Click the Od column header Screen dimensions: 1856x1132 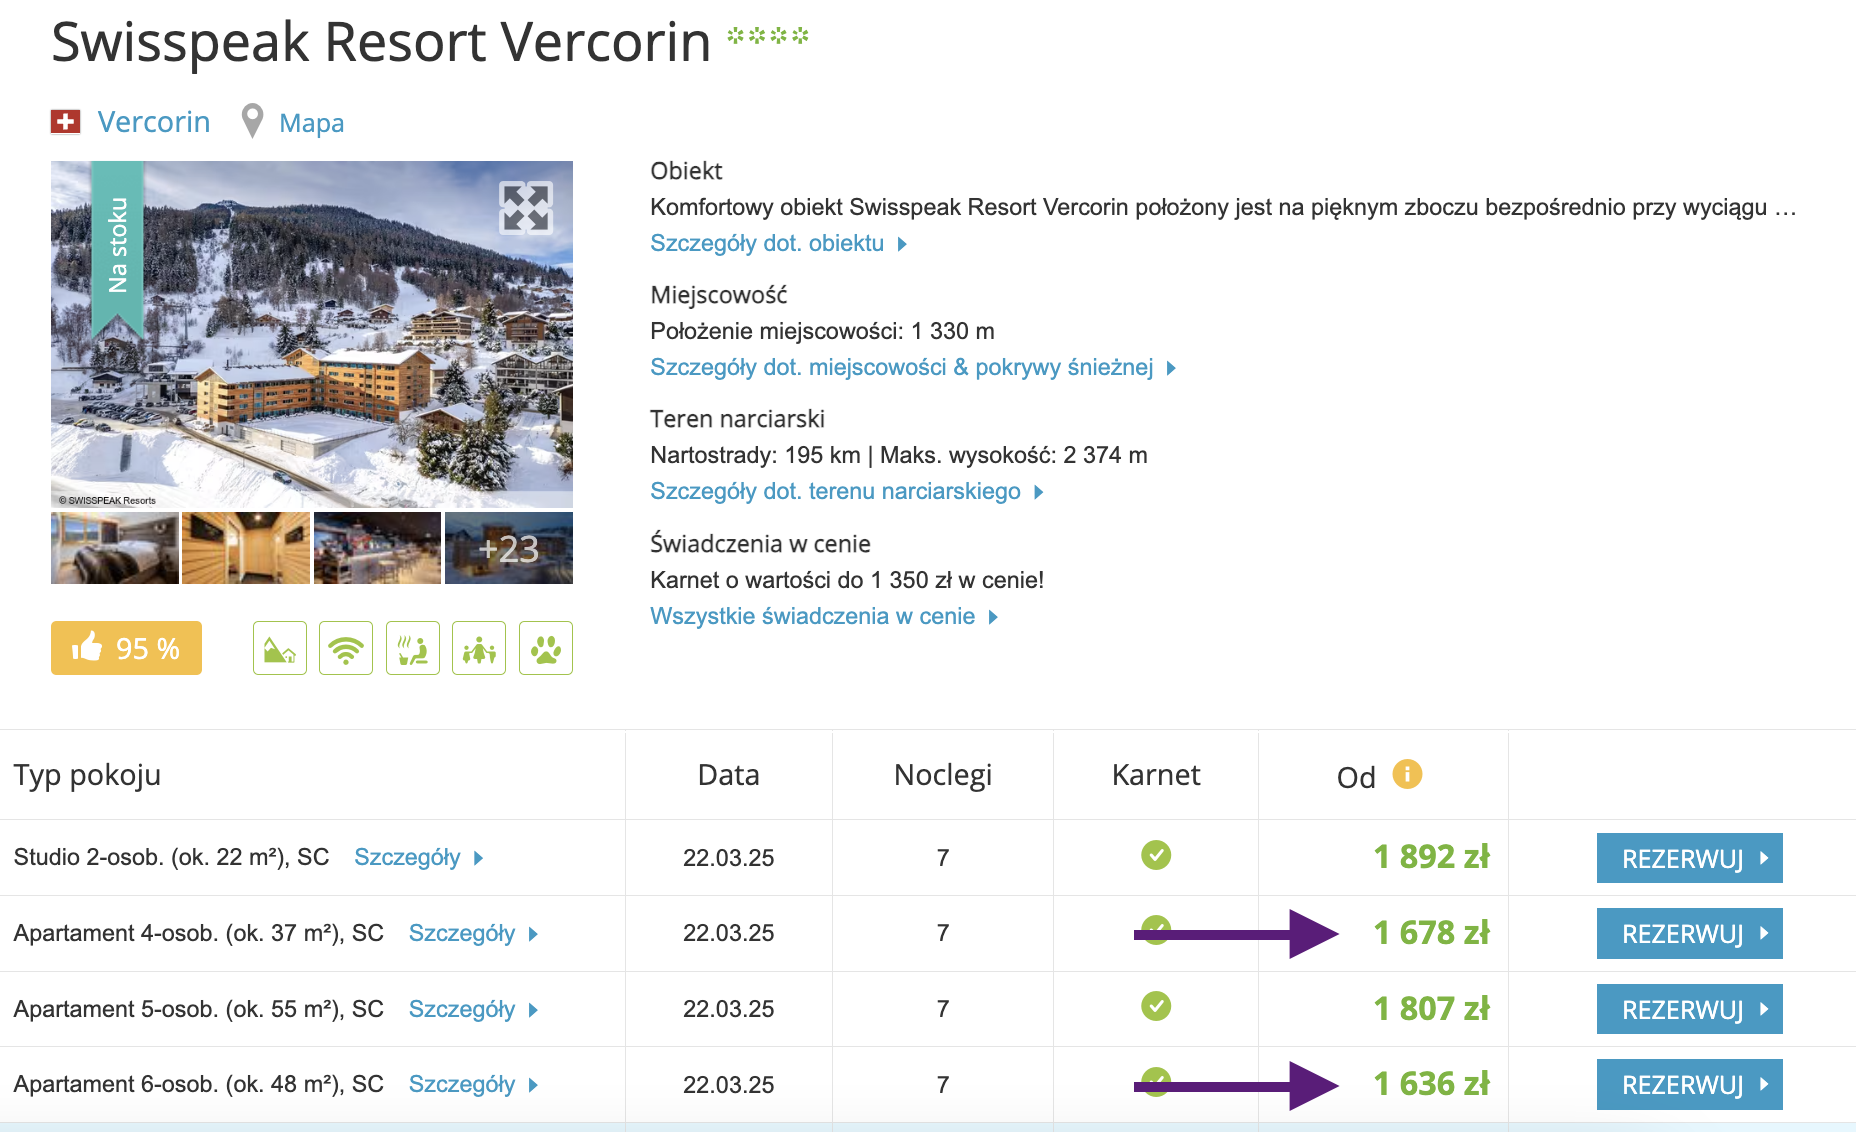point(1356,777)
